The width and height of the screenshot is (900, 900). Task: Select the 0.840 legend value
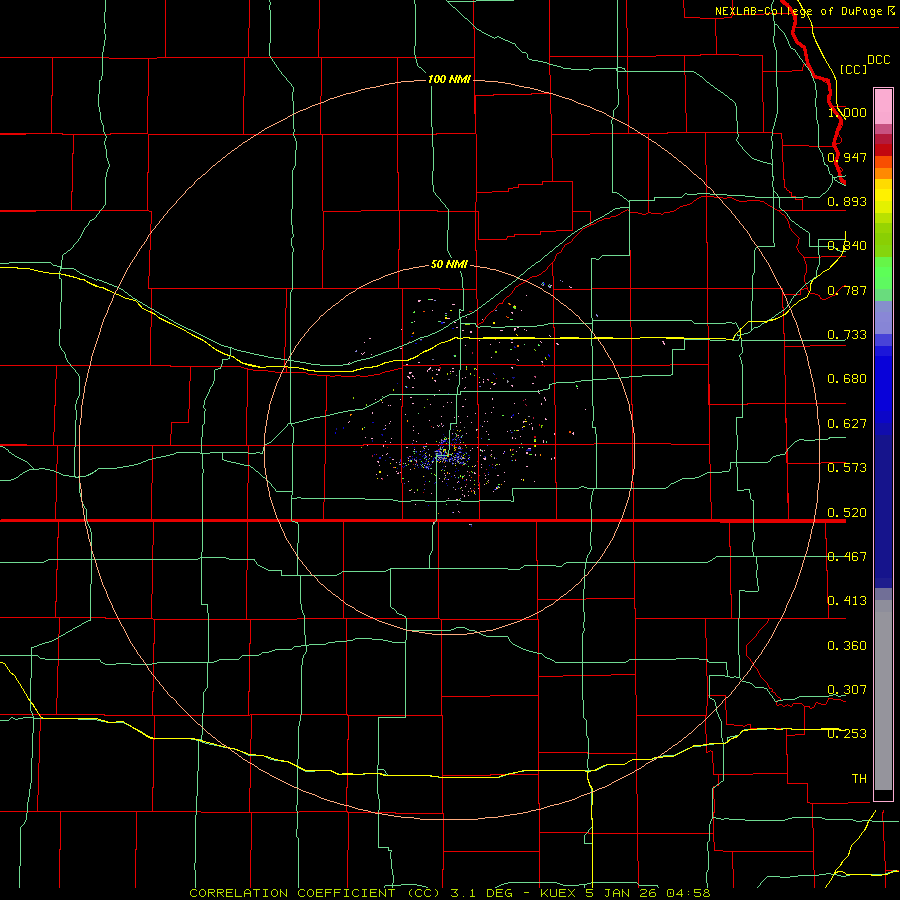coord(847,246)
